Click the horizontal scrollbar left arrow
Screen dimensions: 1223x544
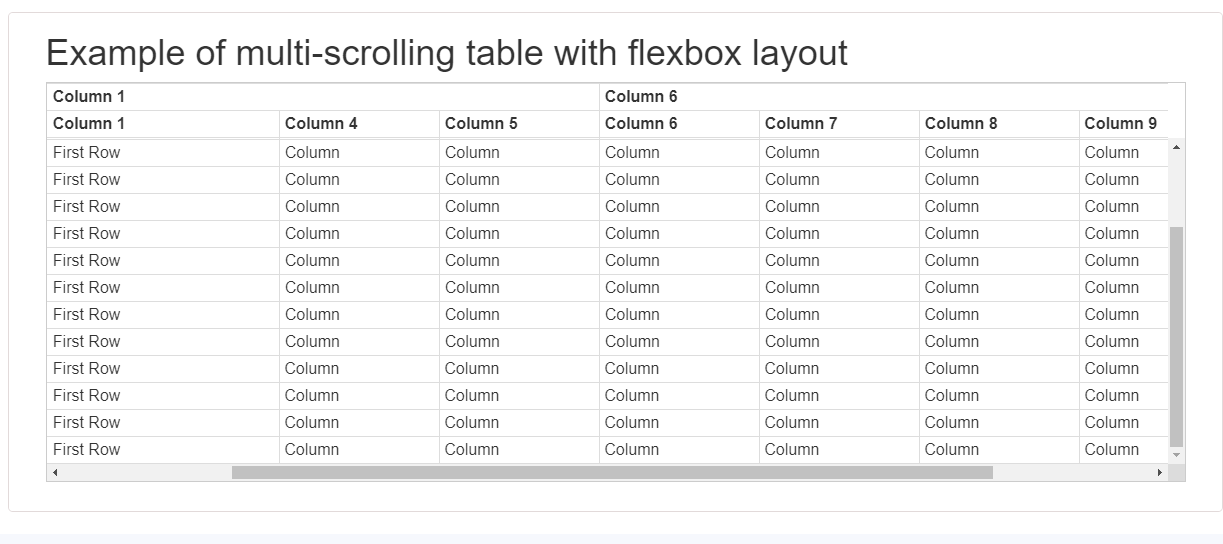click(55, 472)
